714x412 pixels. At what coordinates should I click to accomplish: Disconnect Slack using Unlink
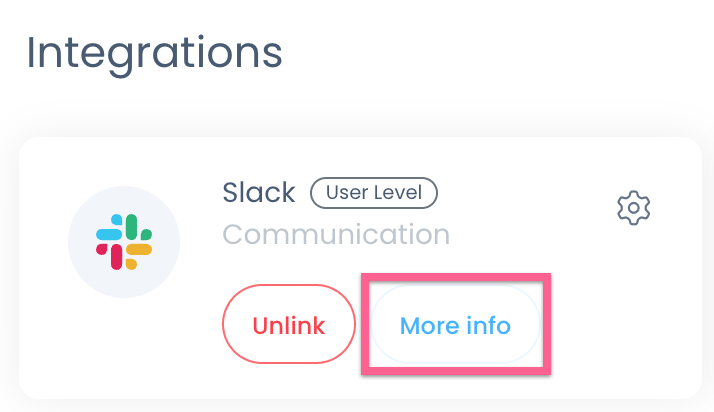(x=289, y=325)
